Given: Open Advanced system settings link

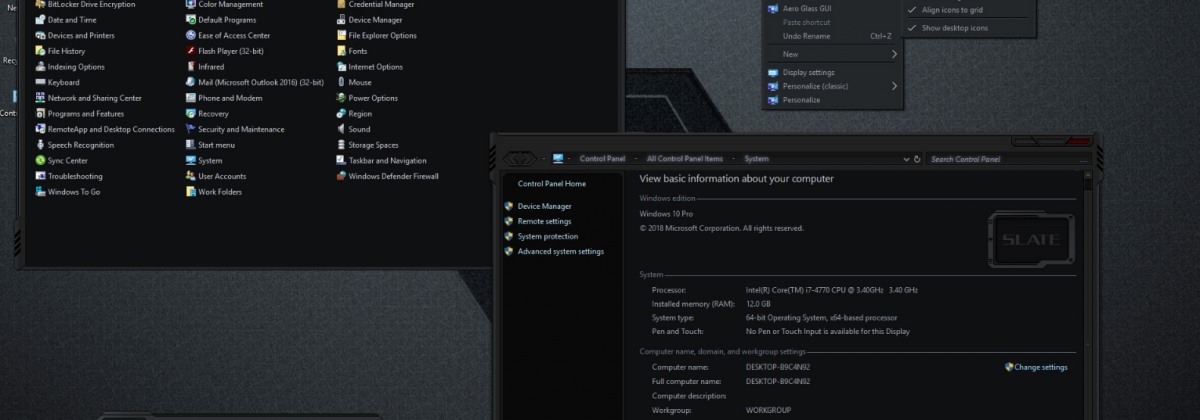Looking at the screenshot, I should 560,251.
